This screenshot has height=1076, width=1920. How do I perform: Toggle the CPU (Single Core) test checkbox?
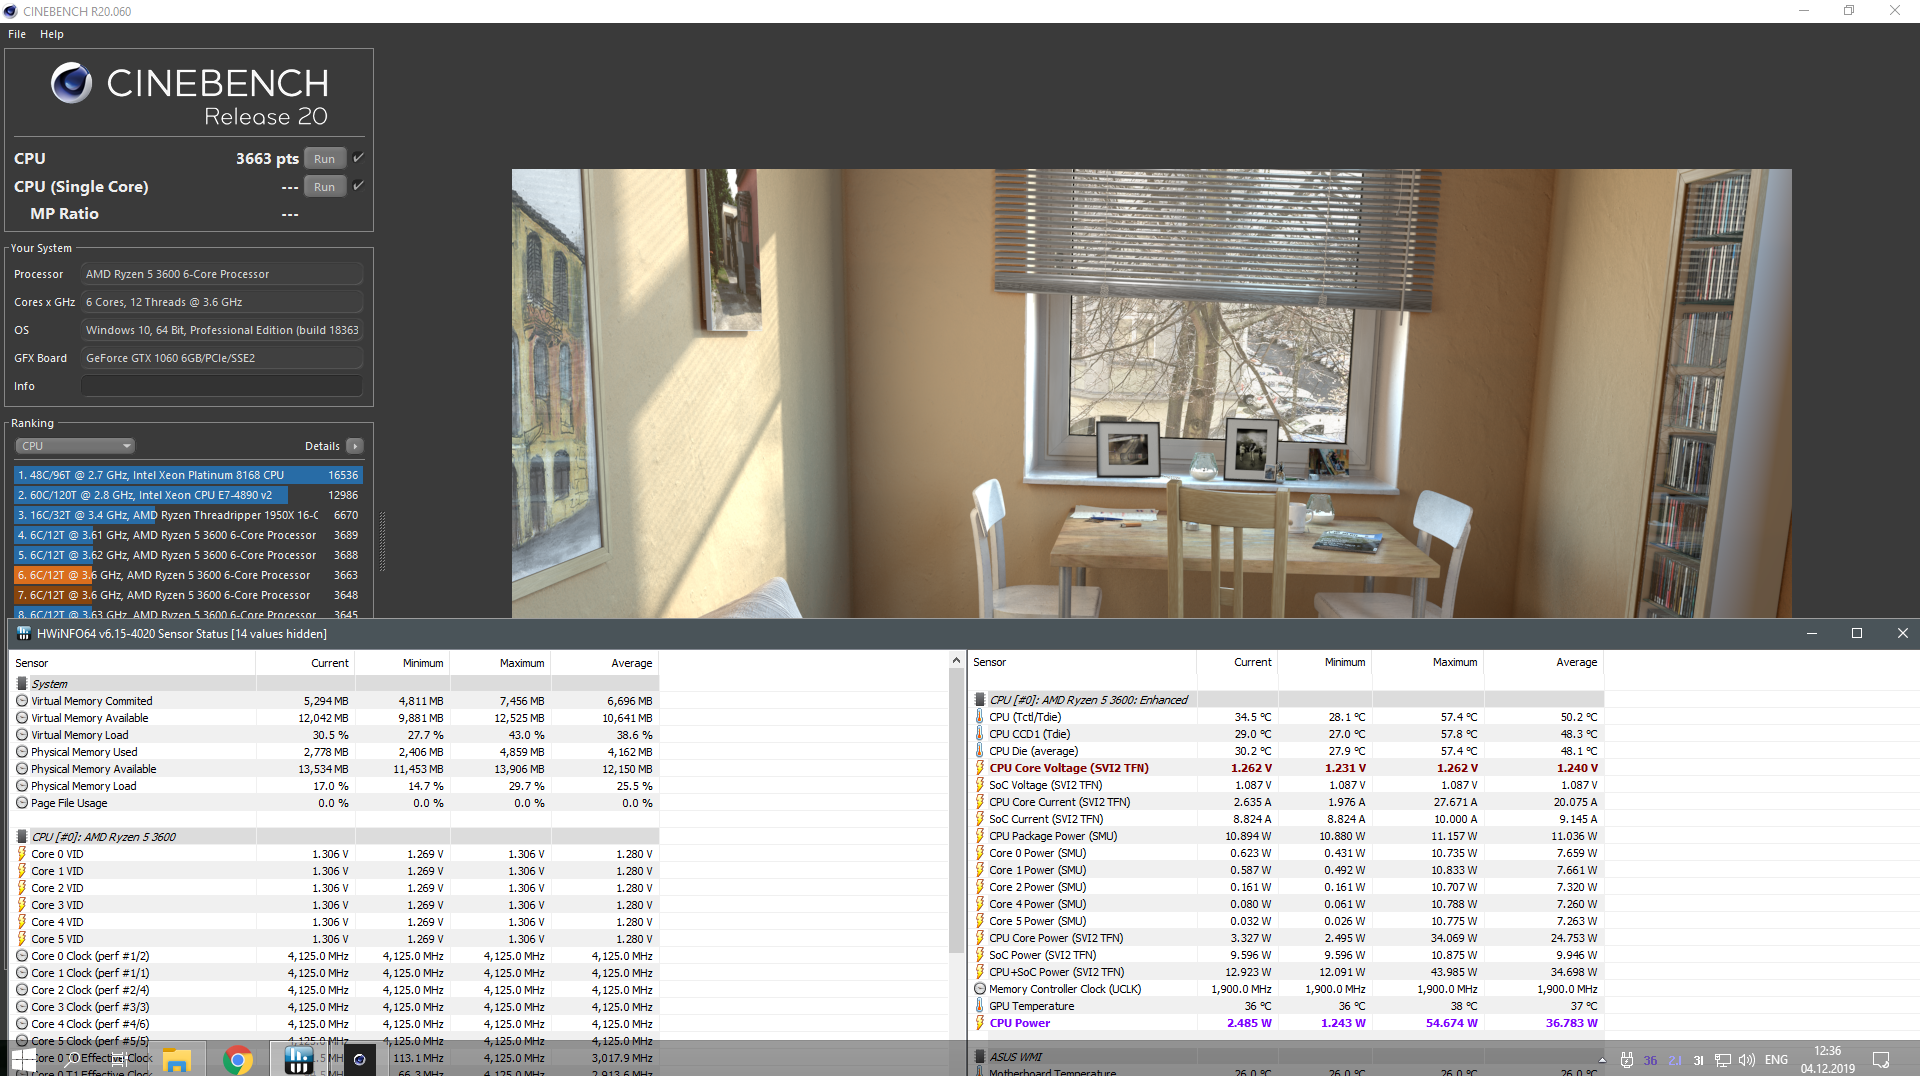358,186
